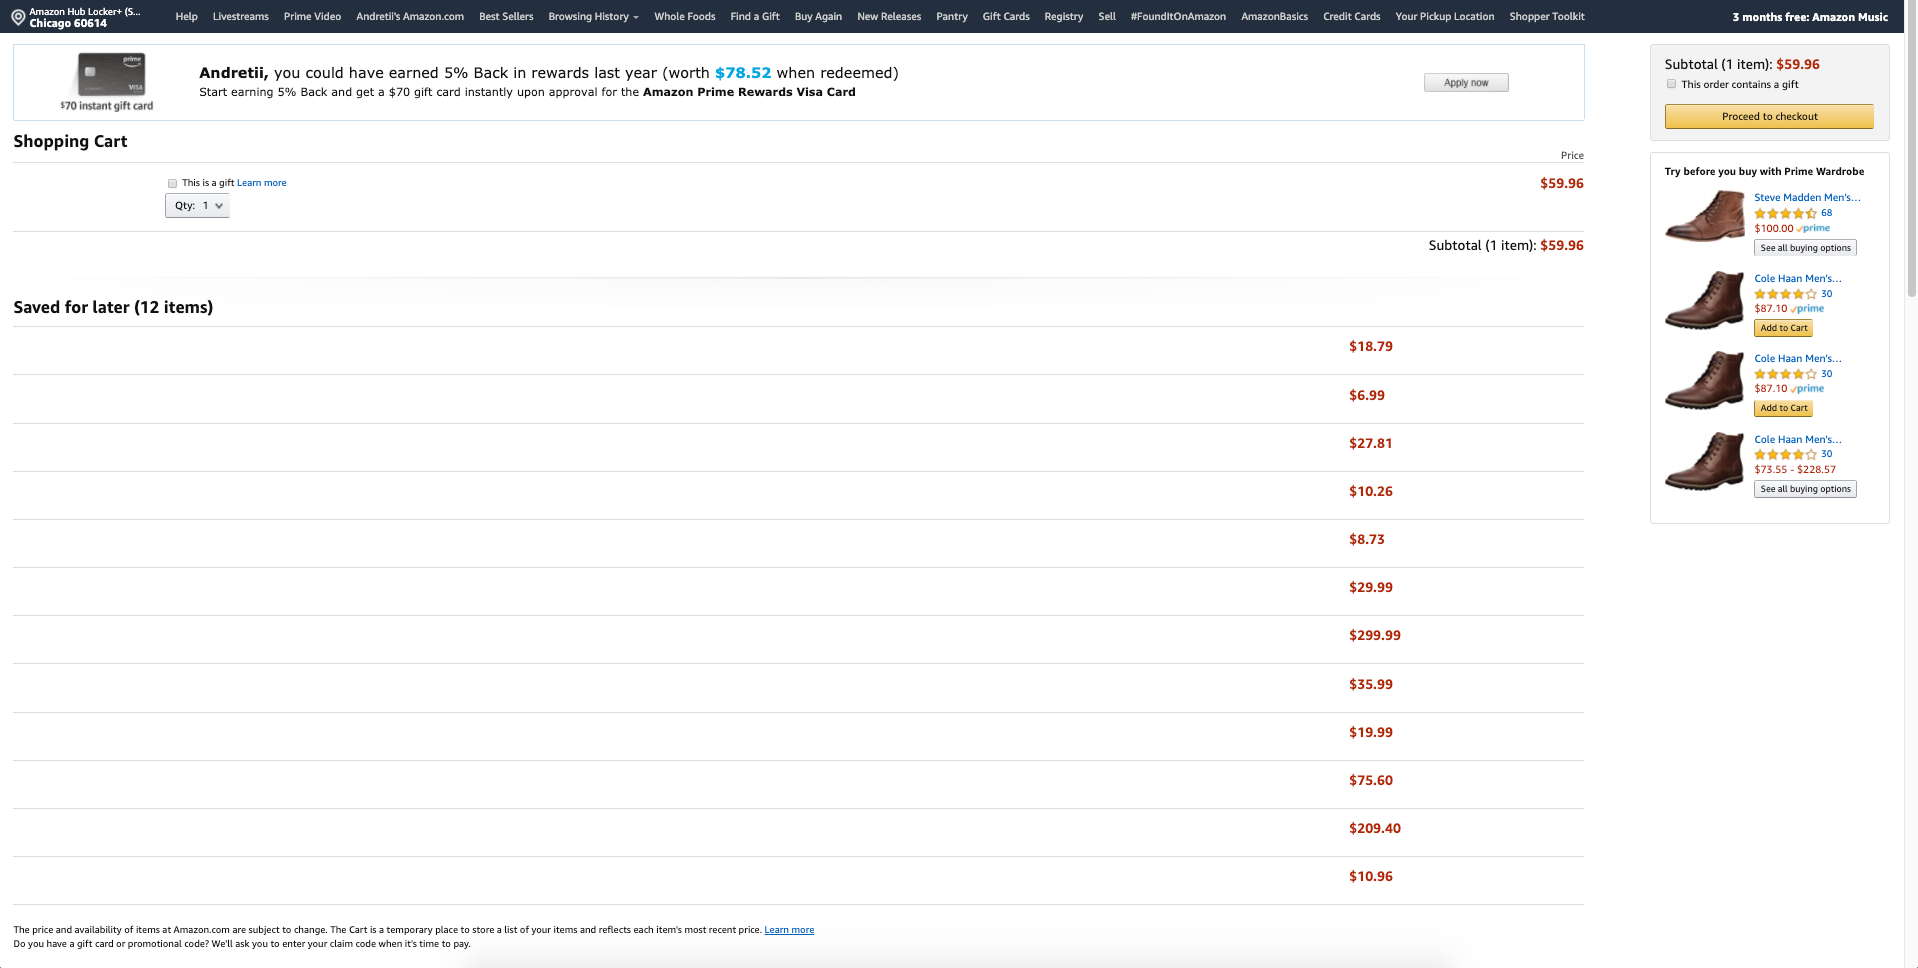1918x968 pixels.
Task: Open the Steve Madden Men's product link
Action: [1807, 198]
